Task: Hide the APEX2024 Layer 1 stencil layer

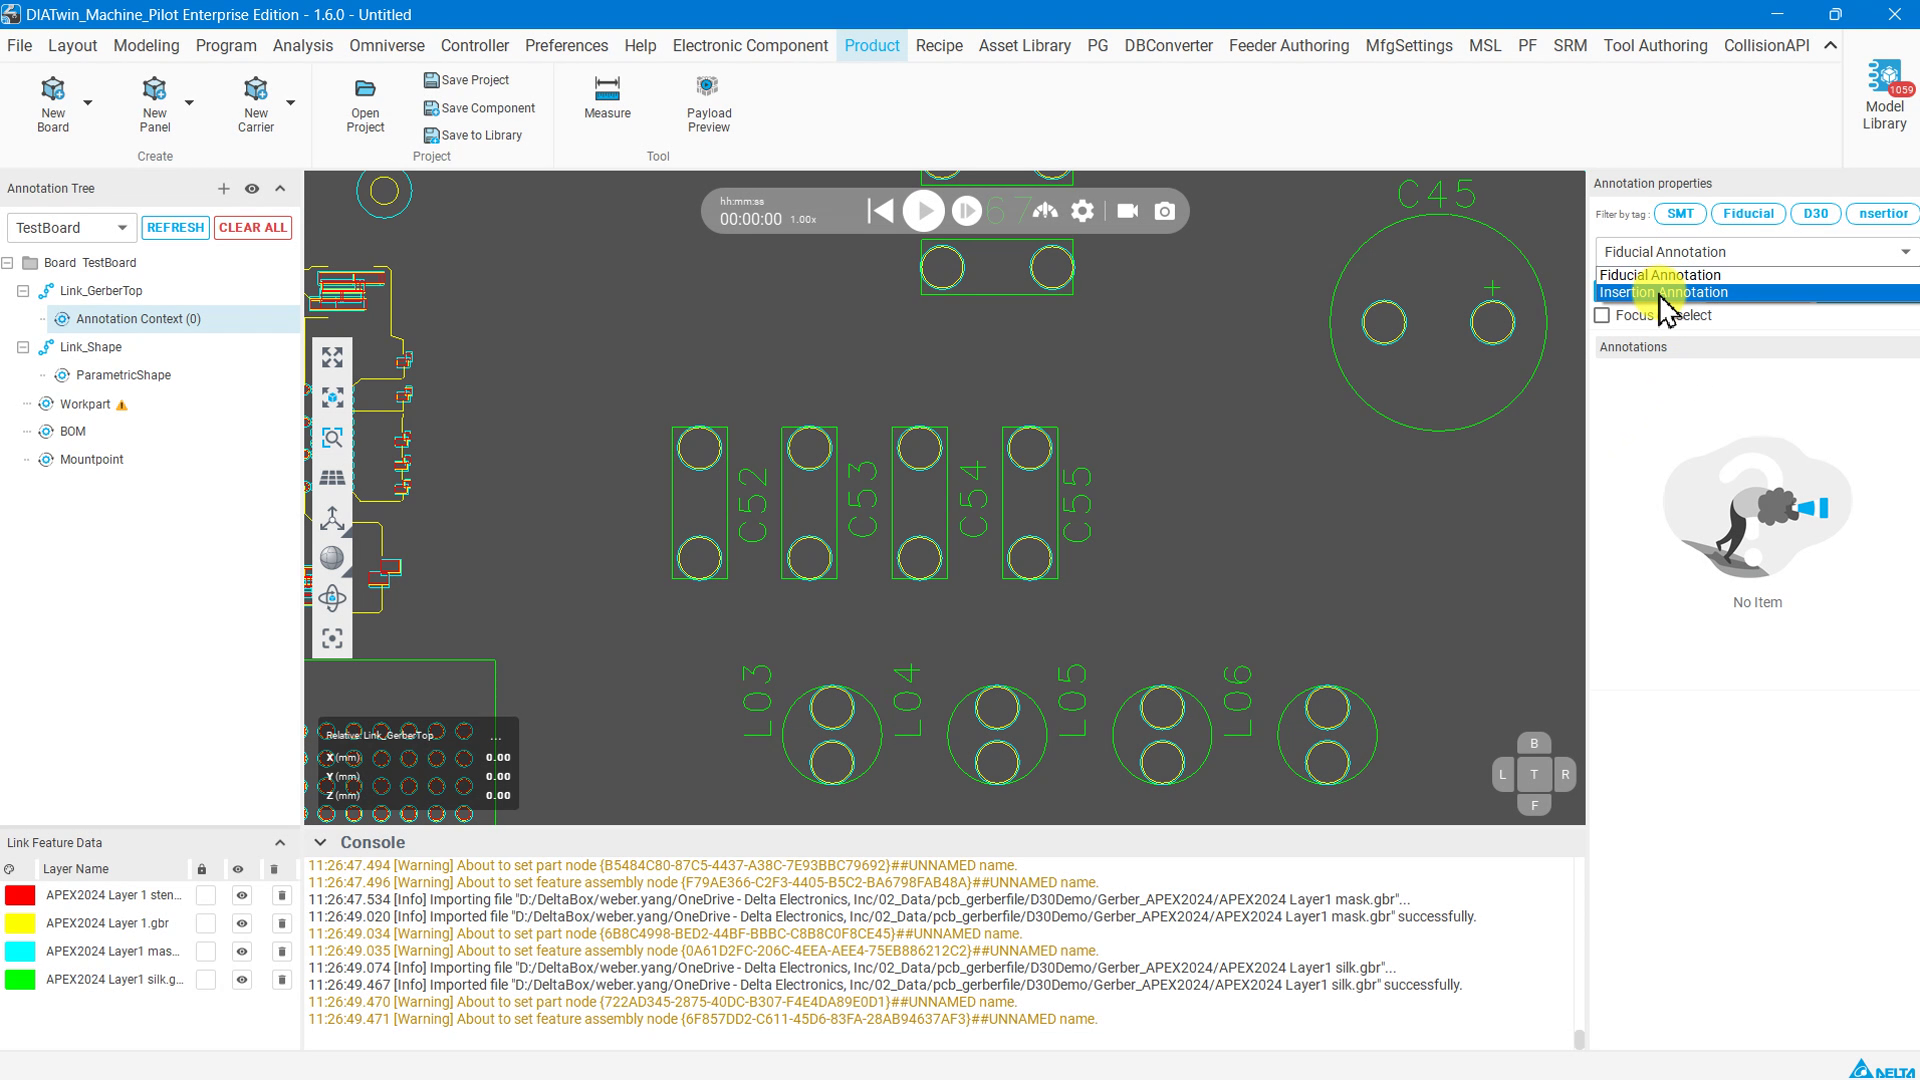Action: click(241, 896)
